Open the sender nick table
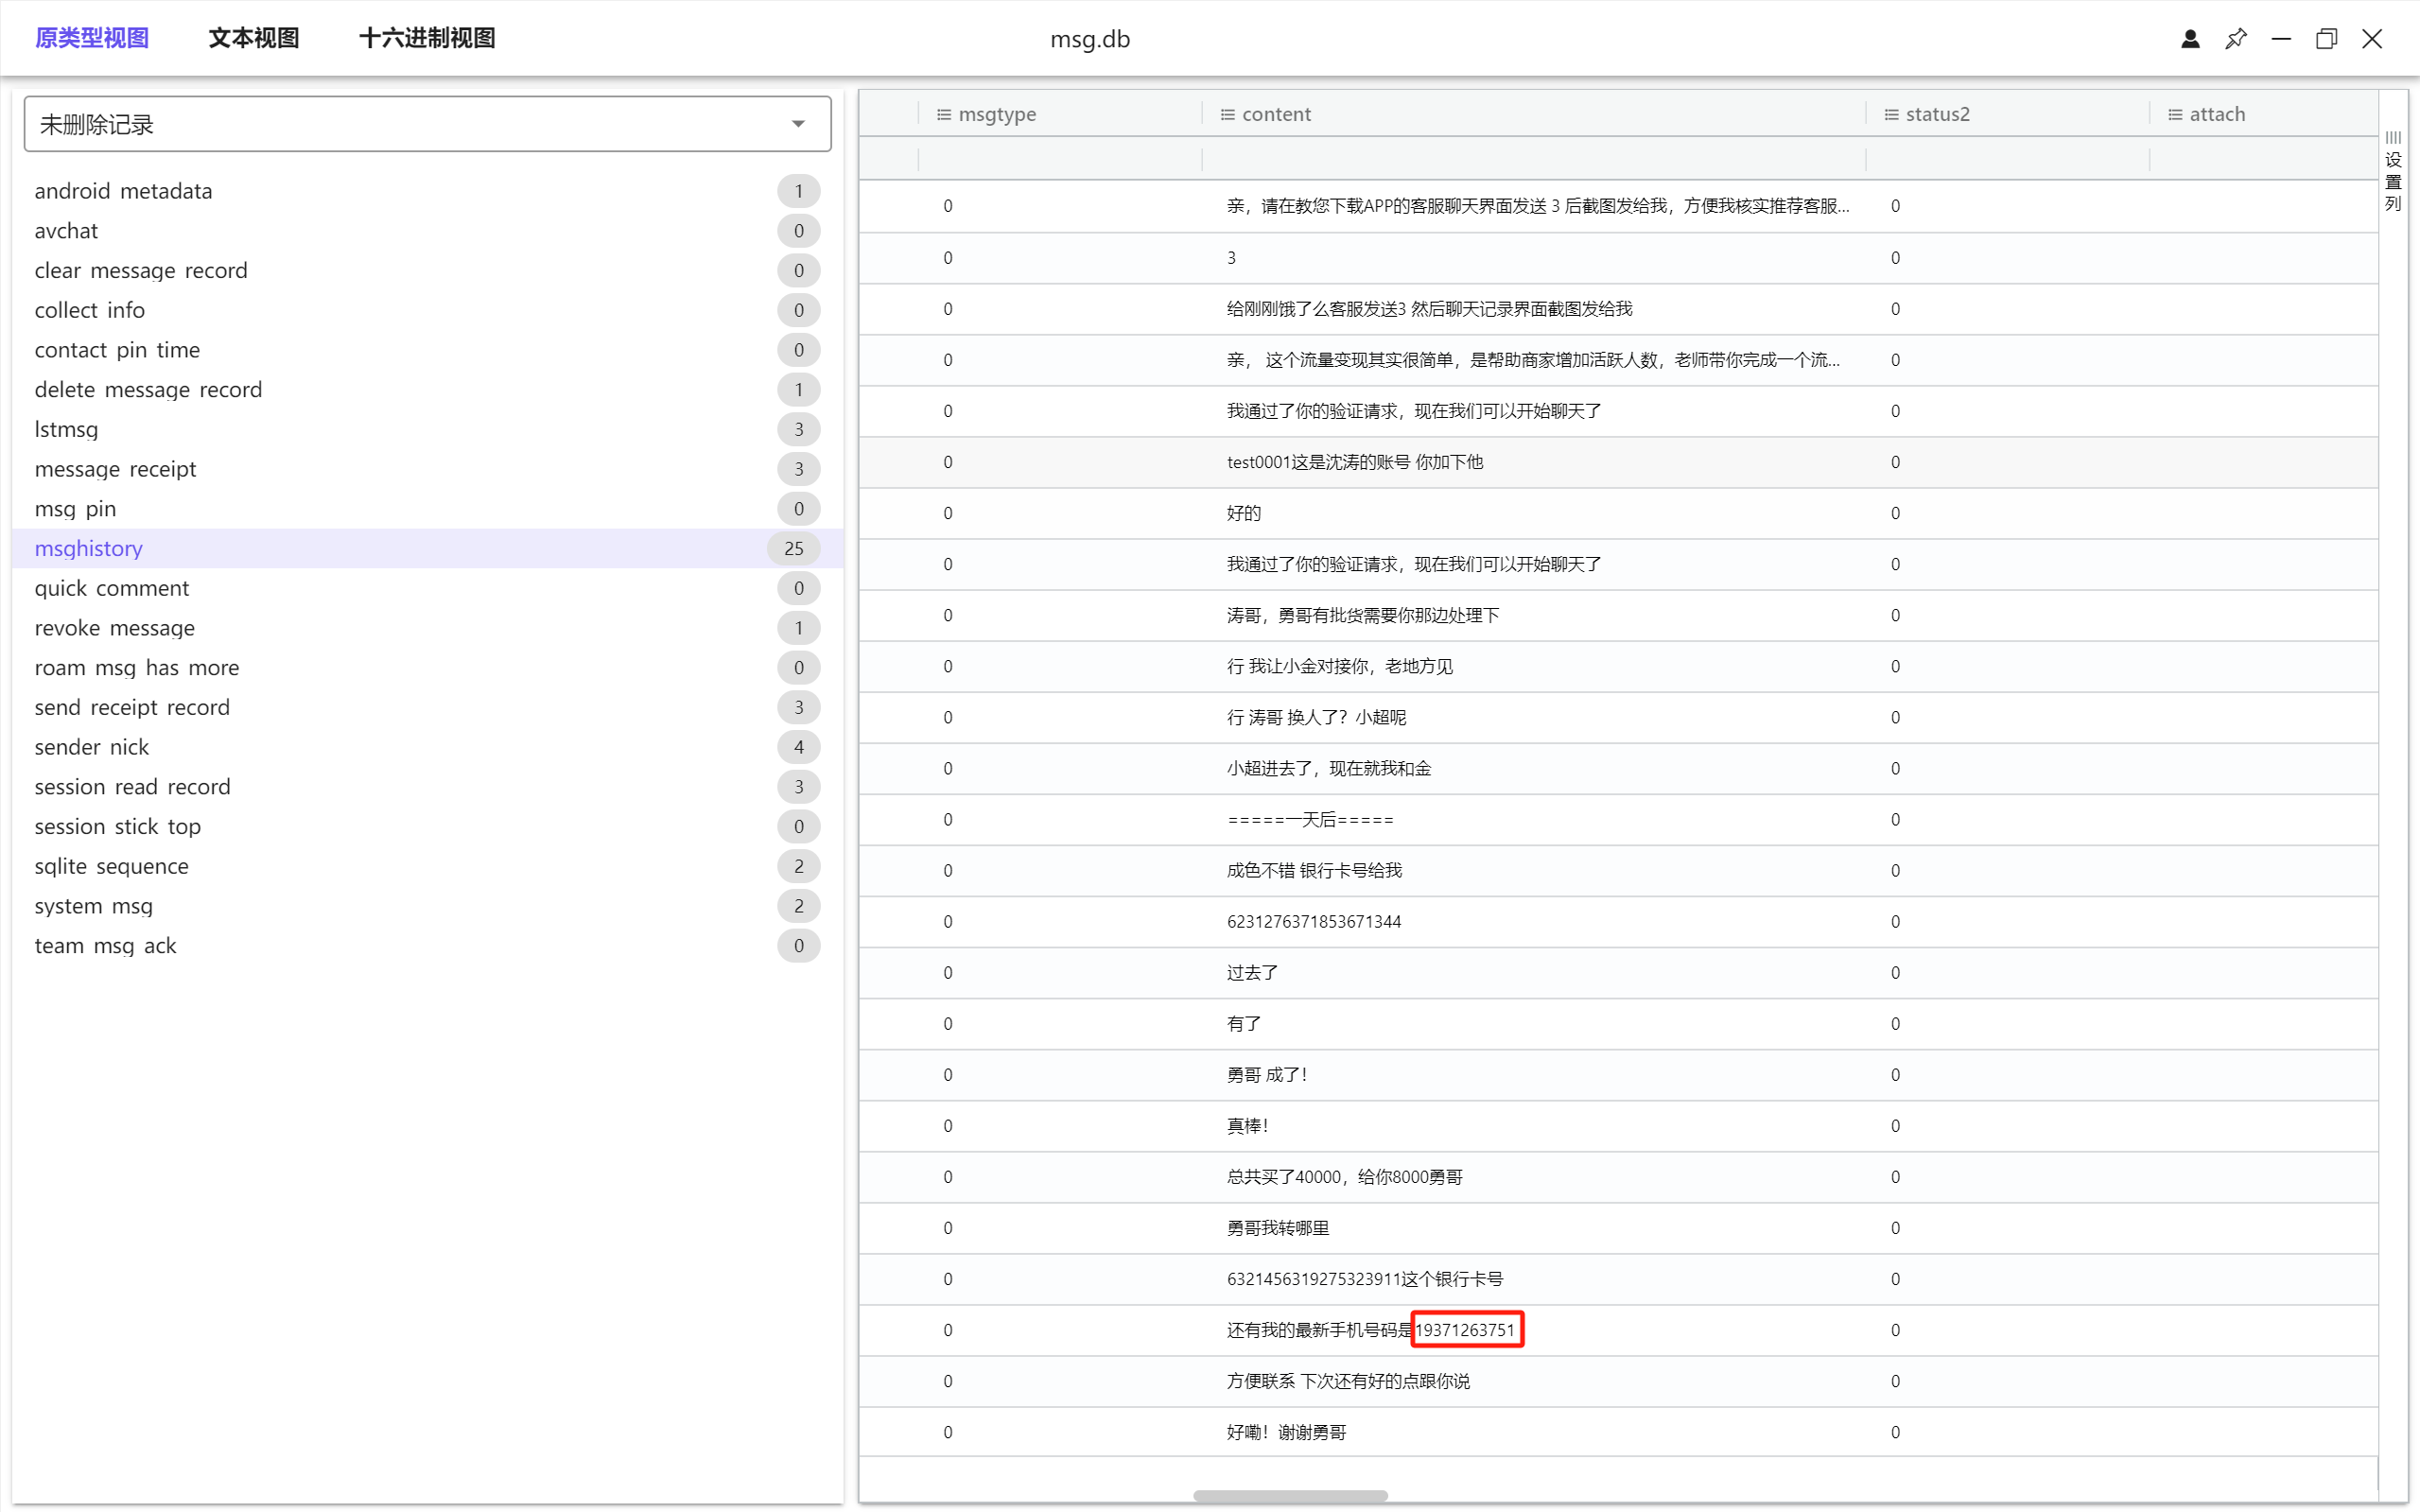This screenshot has height=1512, width=2420. 92,747
